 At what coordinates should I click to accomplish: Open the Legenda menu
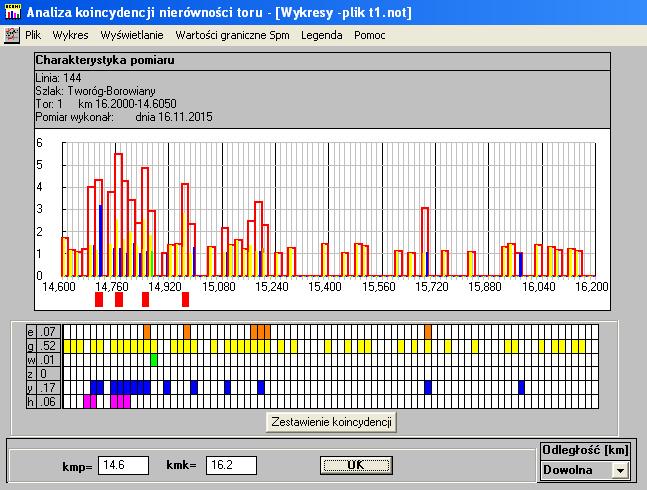pos(321,35)
